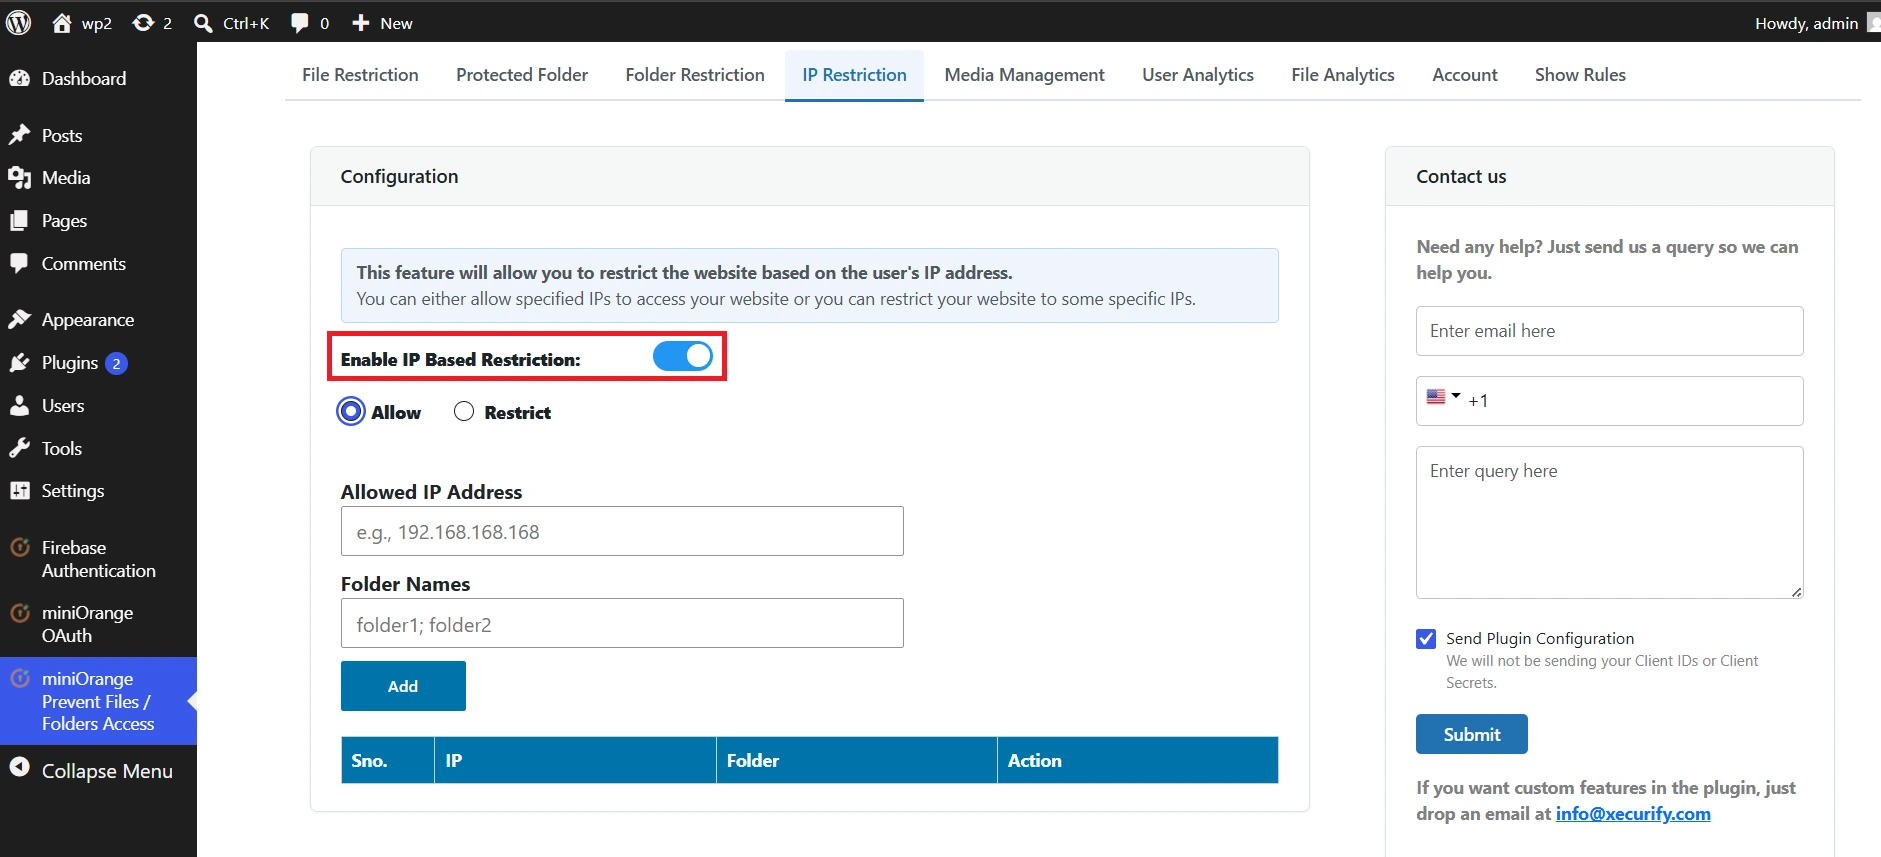Click the Contact us panel heading
The image size is (1881, 857).
pyautogui.click(x=1461, y=176)
